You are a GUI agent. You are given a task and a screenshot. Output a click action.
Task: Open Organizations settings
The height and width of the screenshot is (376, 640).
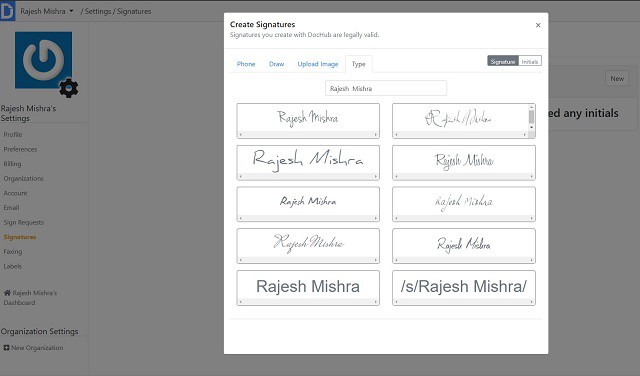[23, 178]
